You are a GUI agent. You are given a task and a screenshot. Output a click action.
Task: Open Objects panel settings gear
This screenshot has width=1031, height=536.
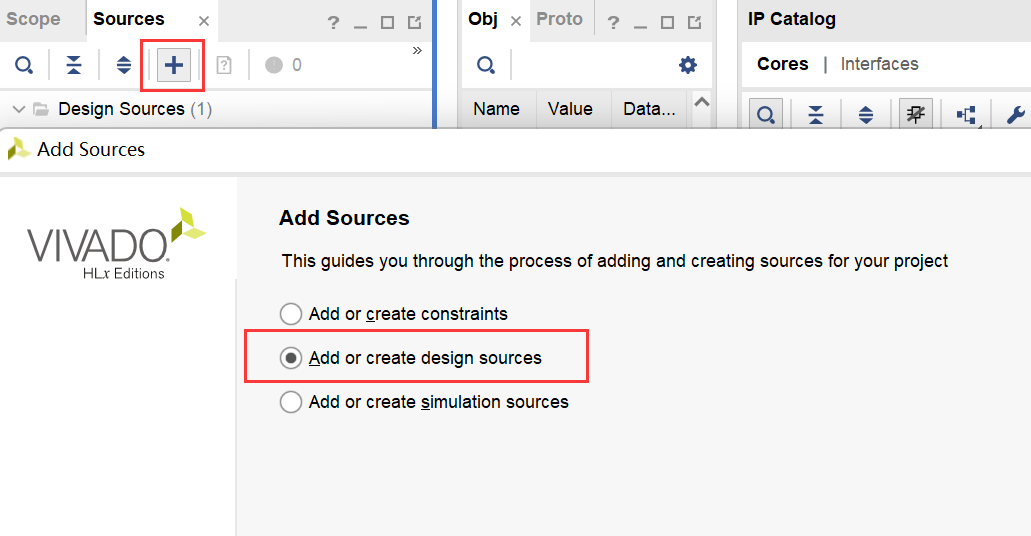click(688, 65)
